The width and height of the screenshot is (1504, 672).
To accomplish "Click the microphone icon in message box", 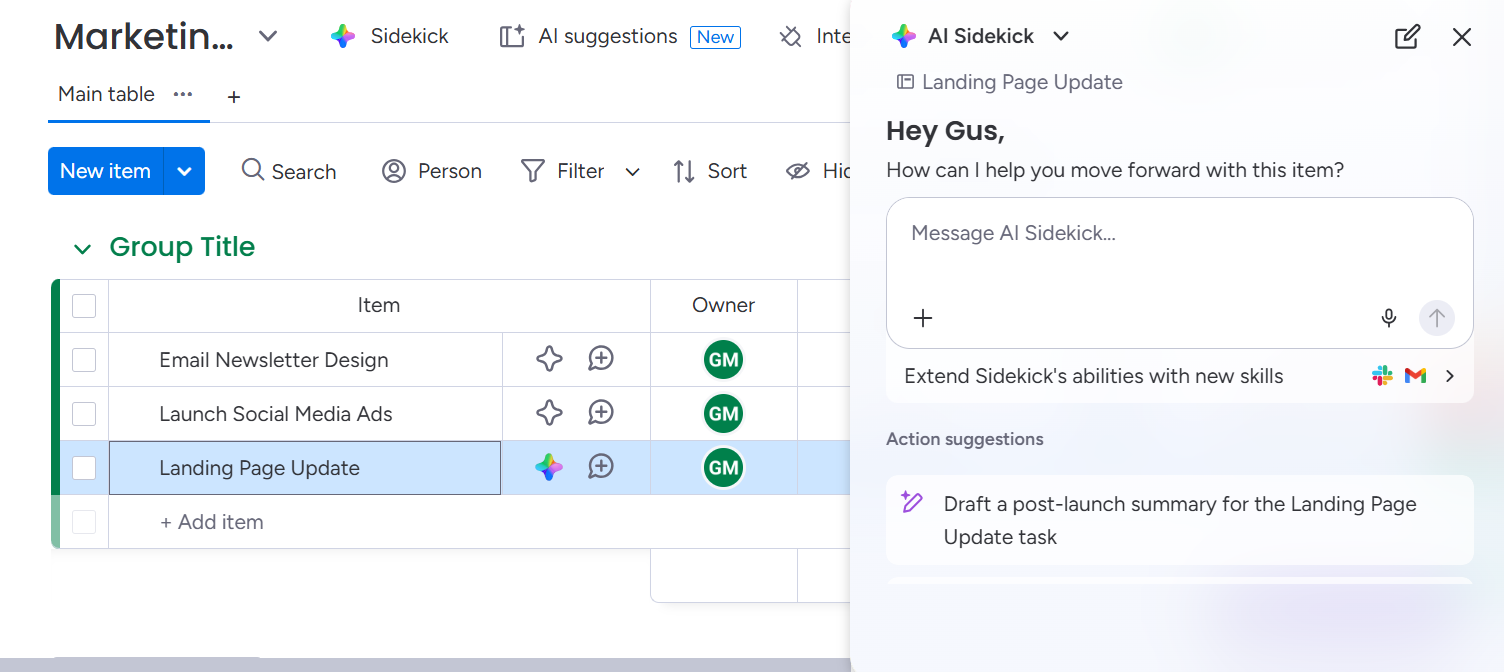I will click(1388, 318).
